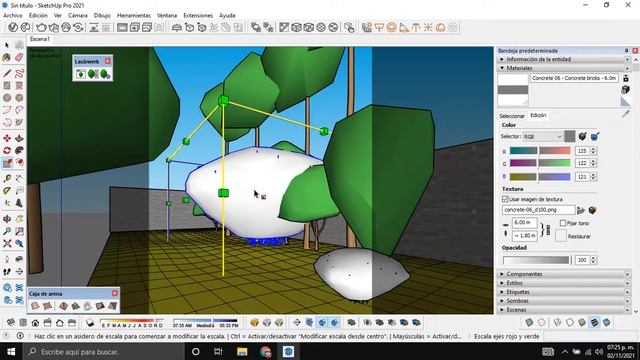Screen dimensions: 640x360
Task: Open the Edición menu
Action: click(38, 16)
